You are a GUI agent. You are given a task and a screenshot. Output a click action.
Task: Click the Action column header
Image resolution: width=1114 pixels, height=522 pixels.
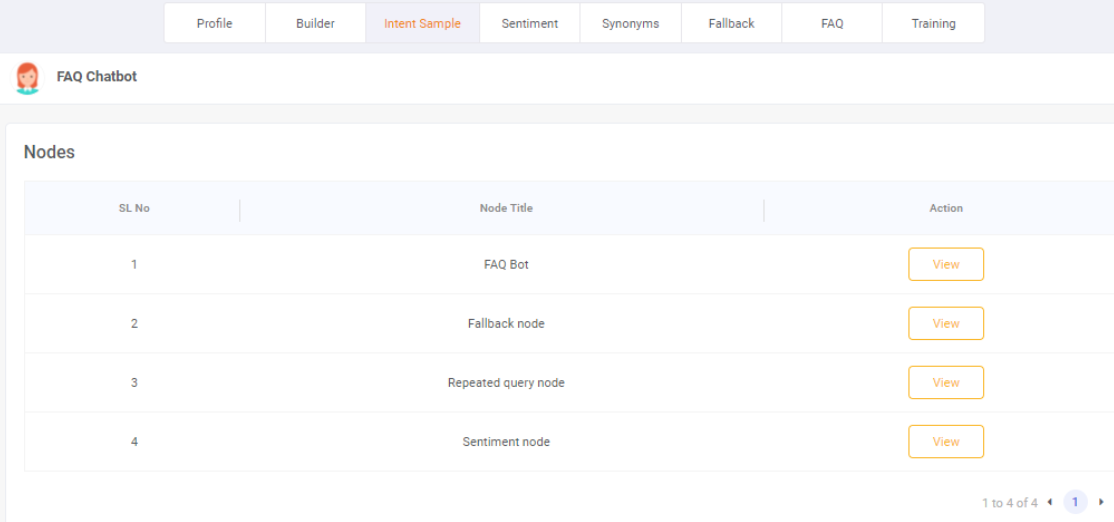[x=946, y=208]
